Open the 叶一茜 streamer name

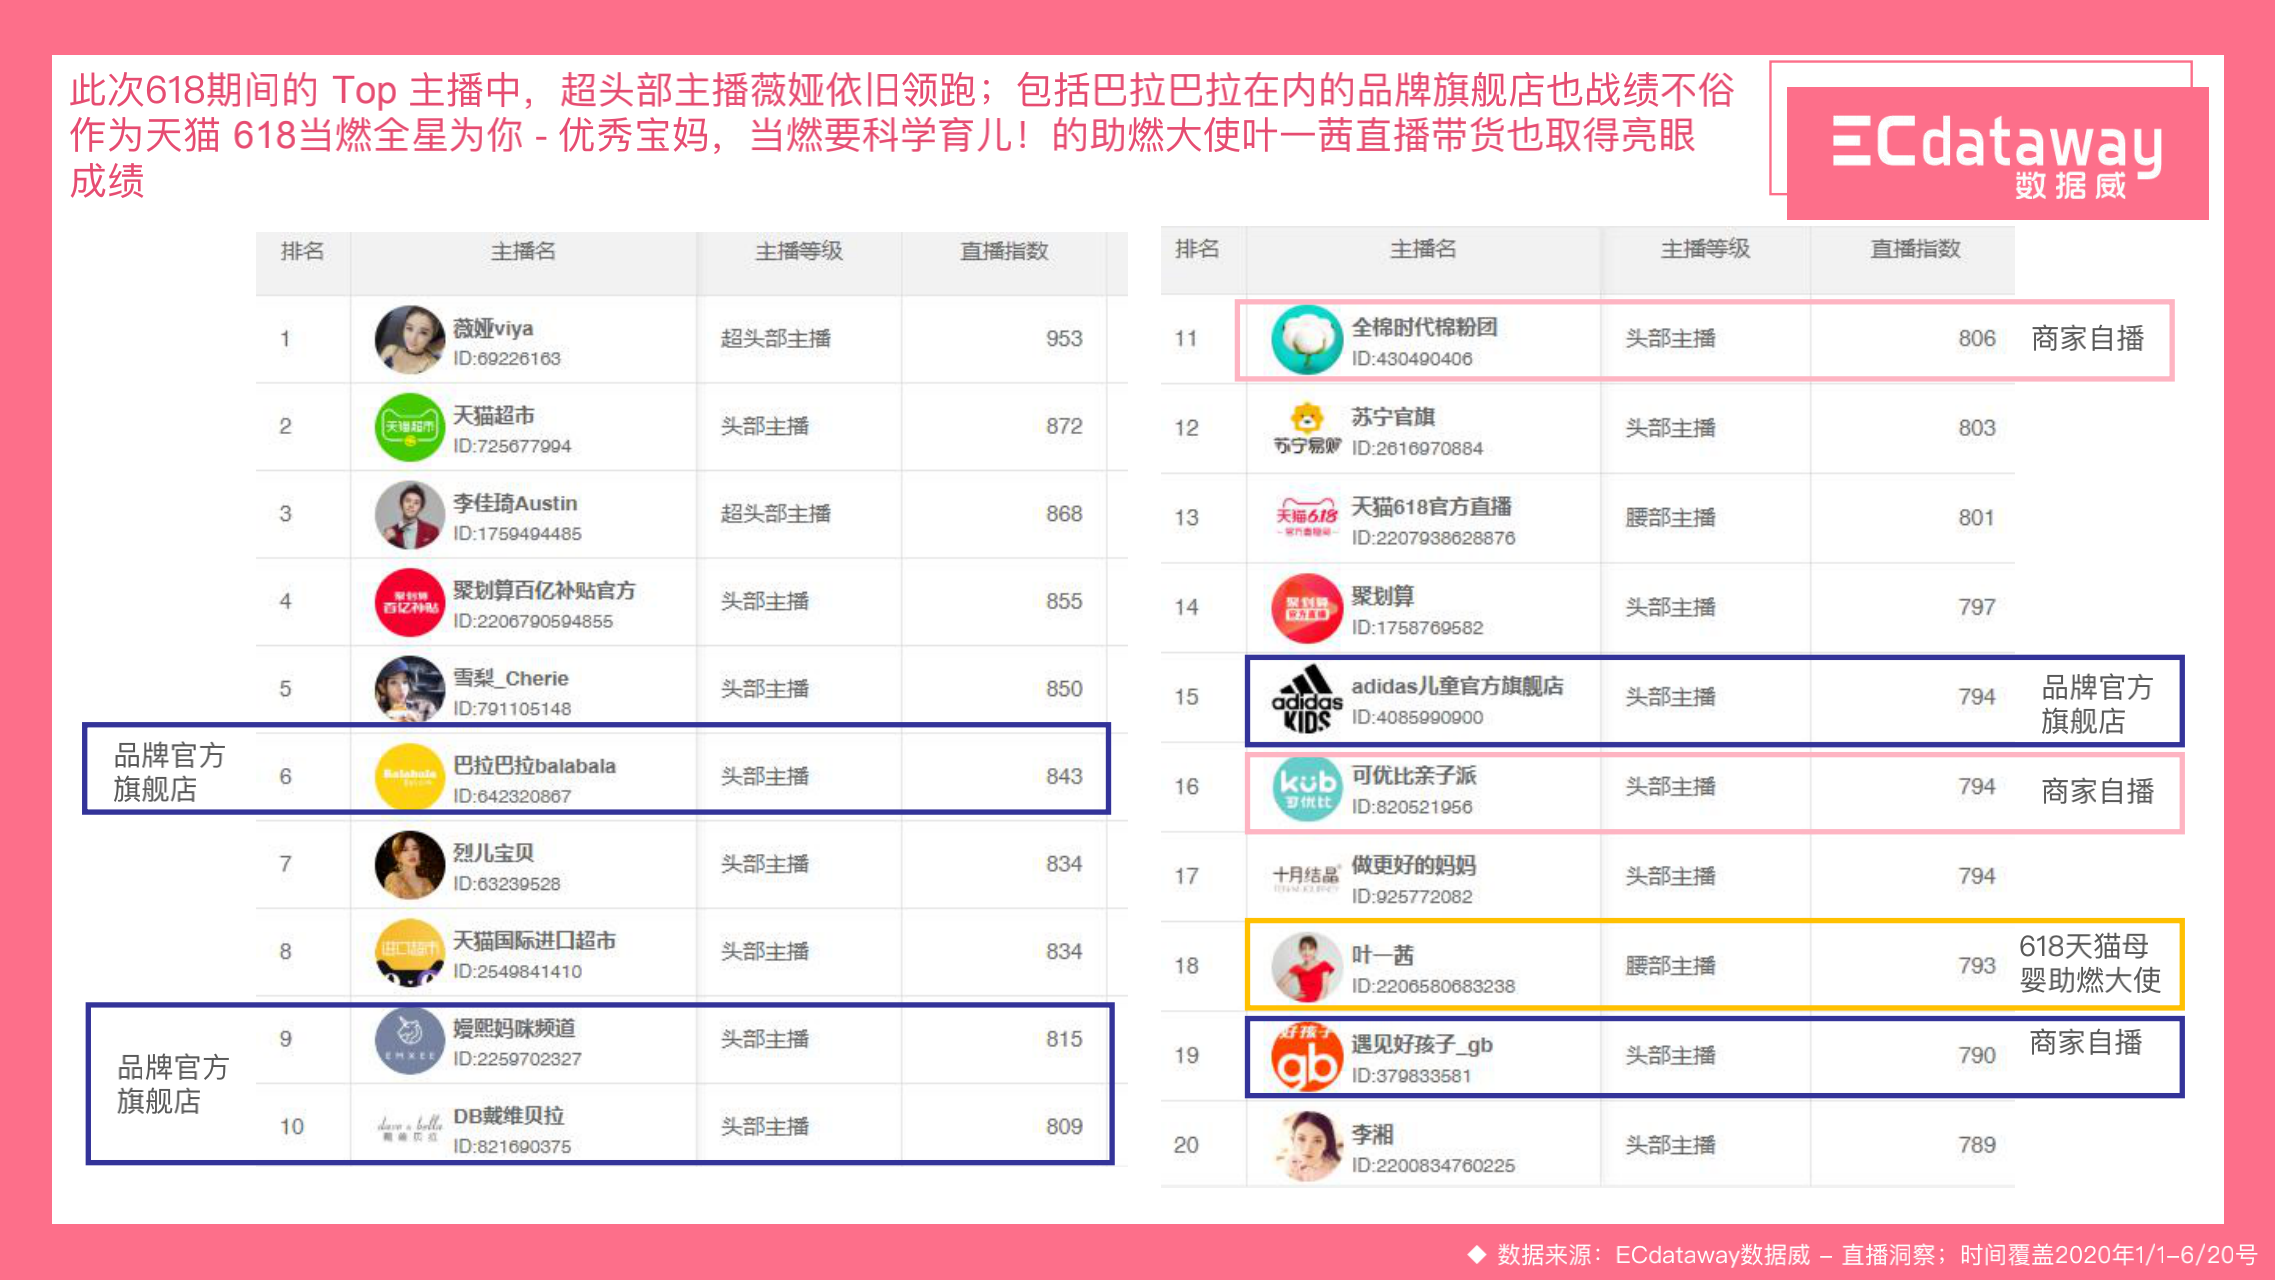coord(1382,956)
